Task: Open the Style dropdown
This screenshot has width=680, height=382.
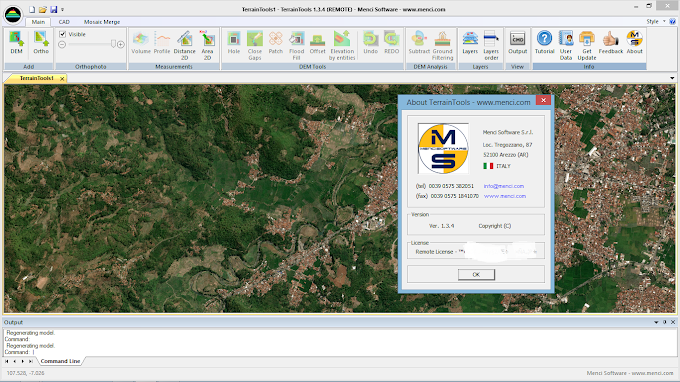Action: click(655, 21)
